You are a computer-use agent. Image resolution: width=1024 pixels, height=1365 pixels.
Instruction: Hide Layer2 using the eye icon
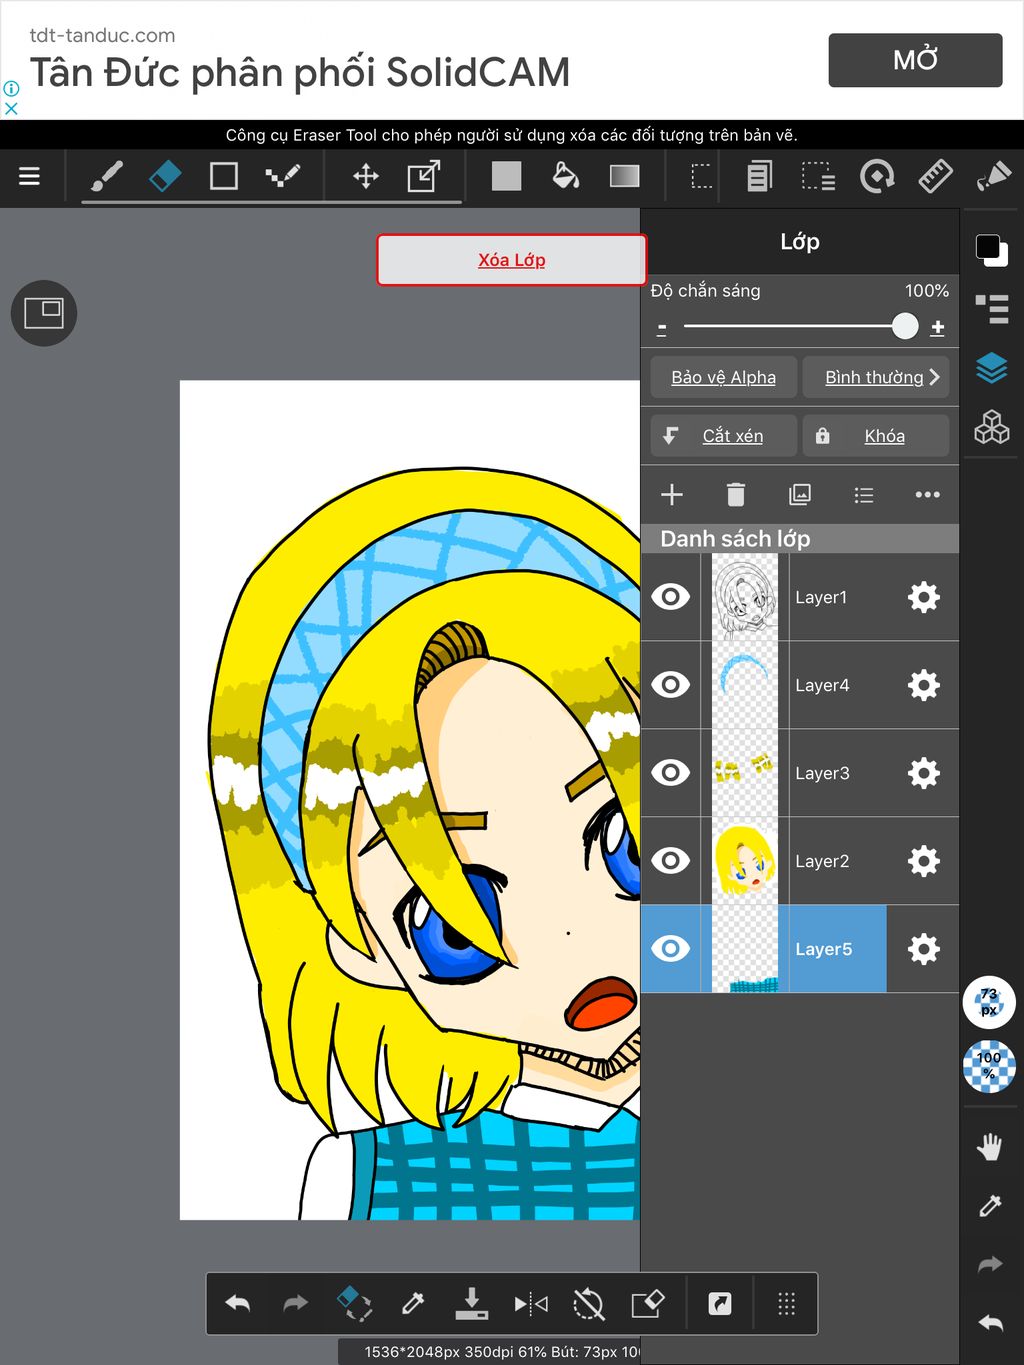tap(671, 861)
